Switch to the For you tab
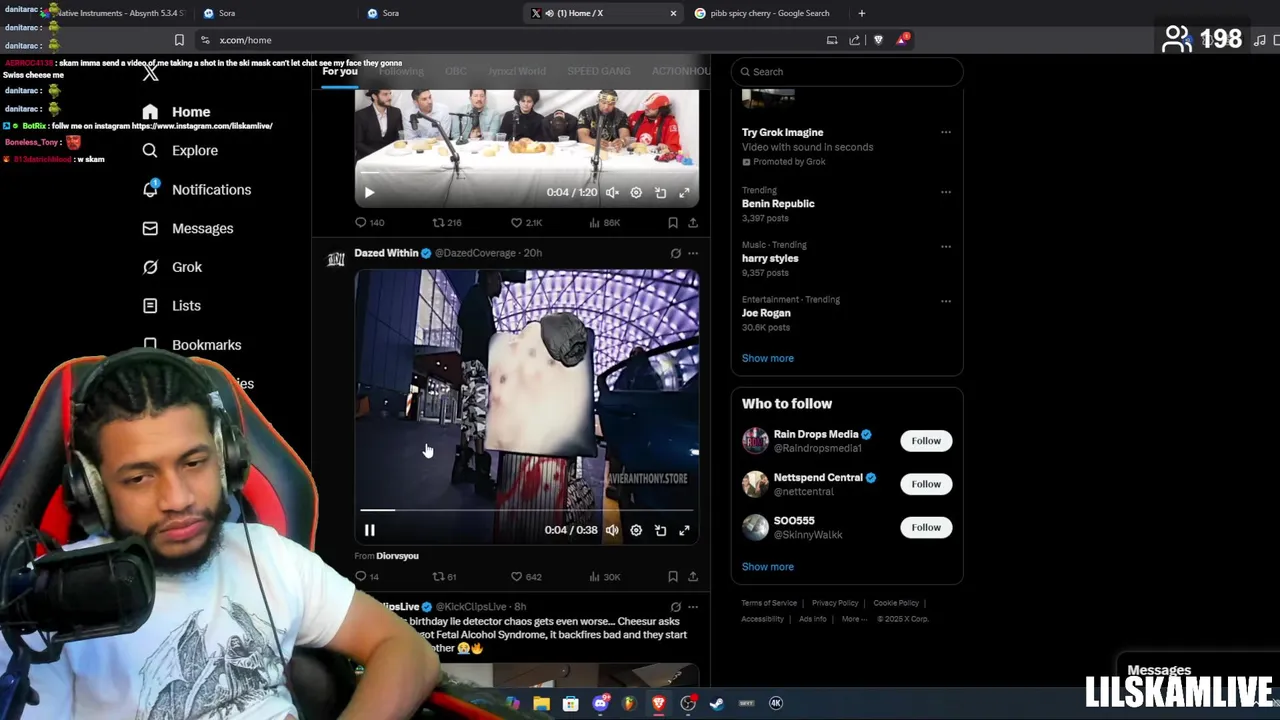 tap(340, 72)
